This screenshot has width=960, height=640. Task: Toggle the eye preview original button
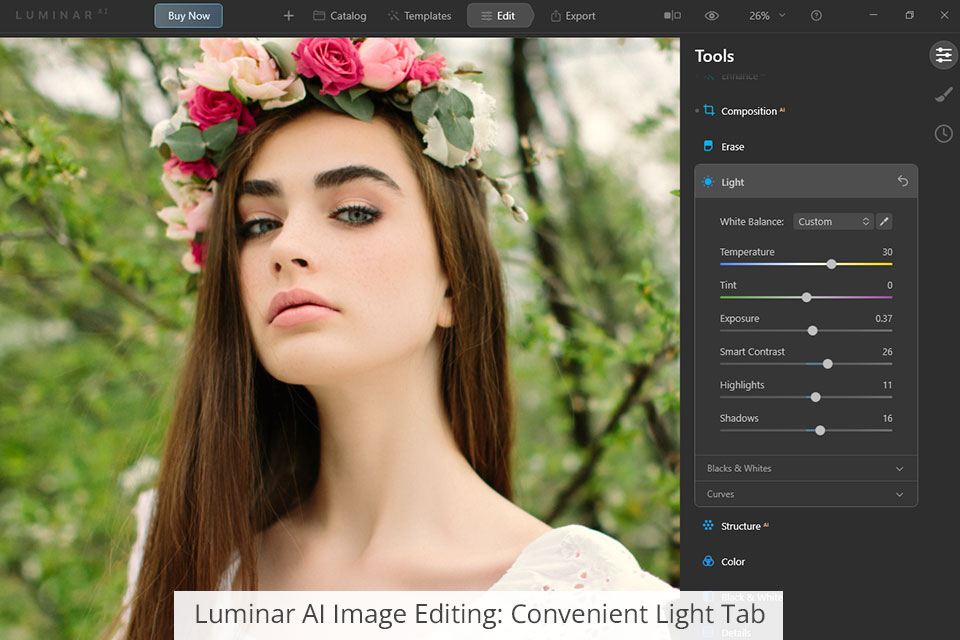711,16
